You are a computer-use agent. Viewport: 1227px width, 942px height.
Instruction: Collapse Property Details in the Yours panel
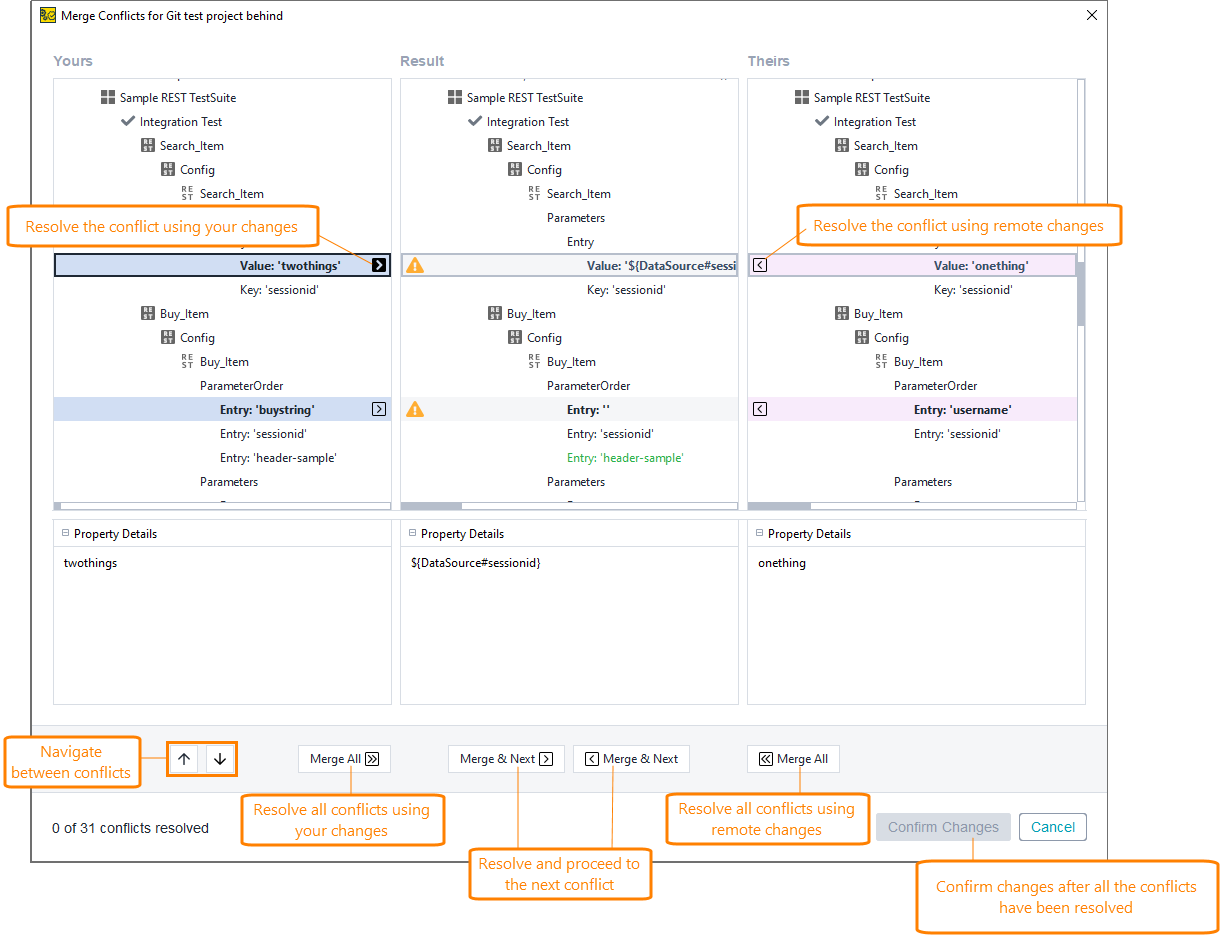[65, 533]
